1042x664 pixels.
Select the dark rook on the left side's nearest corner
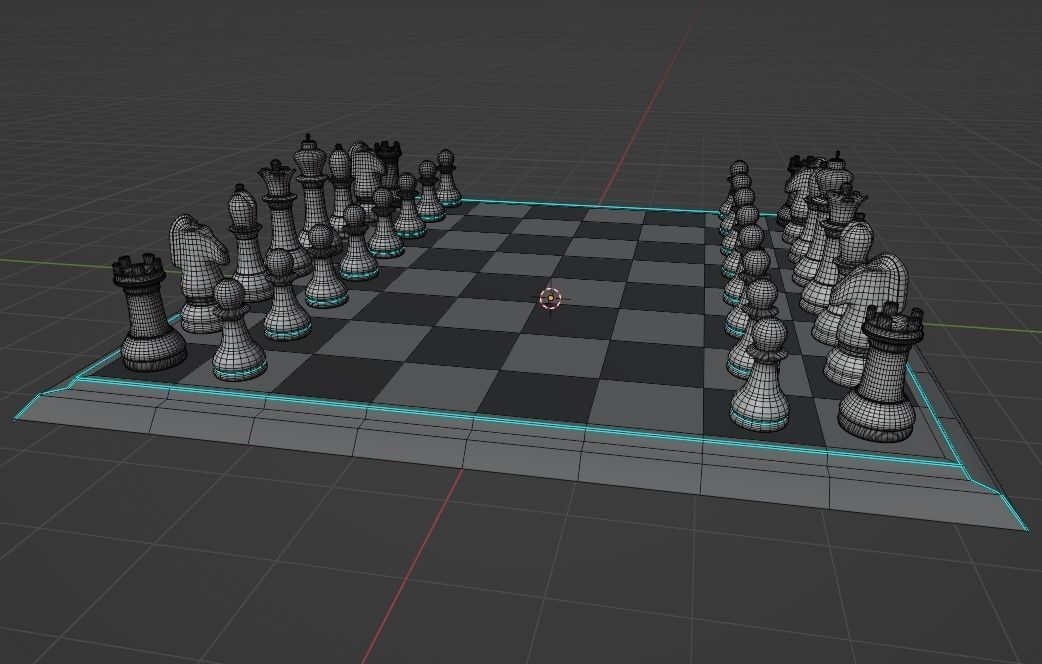click(152, 312)
